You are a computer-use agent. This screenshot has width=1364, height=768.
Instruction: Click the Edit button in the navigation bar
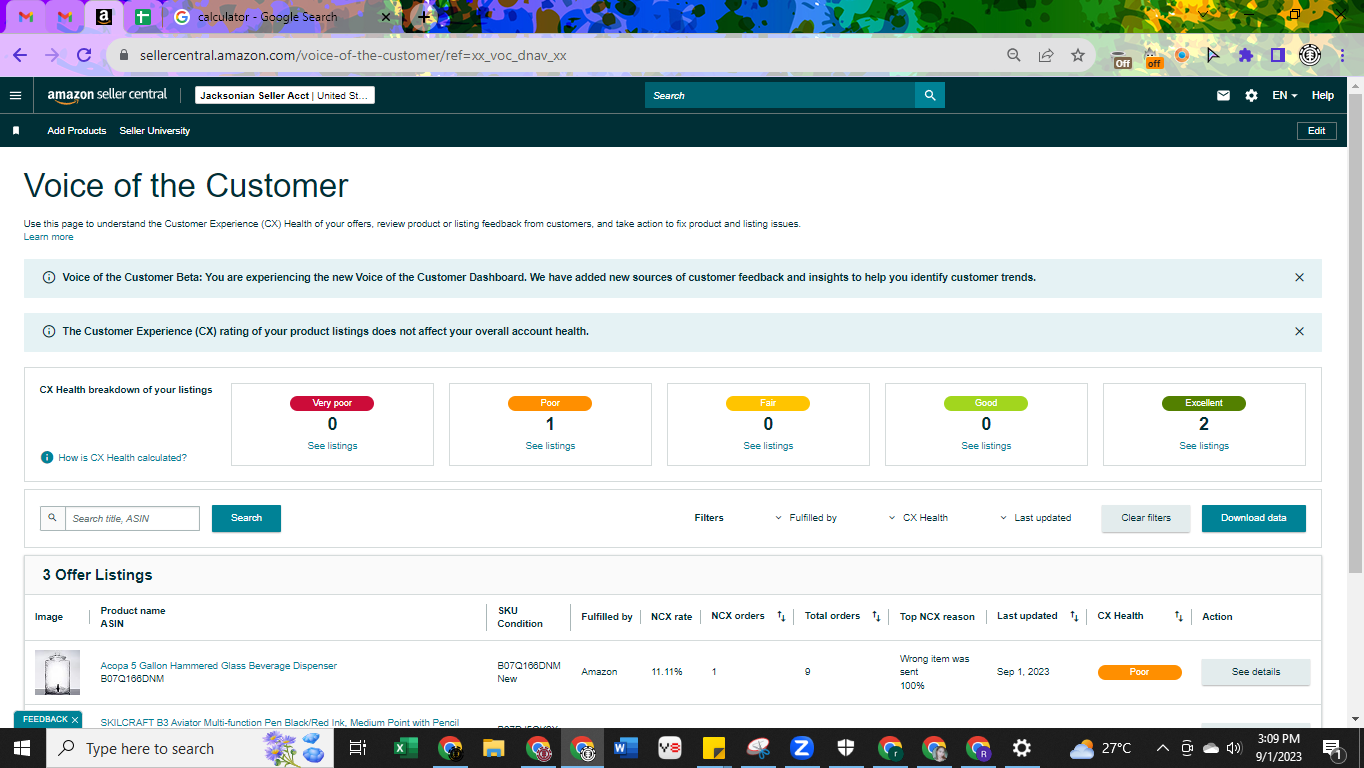[x=1317, y=131]
